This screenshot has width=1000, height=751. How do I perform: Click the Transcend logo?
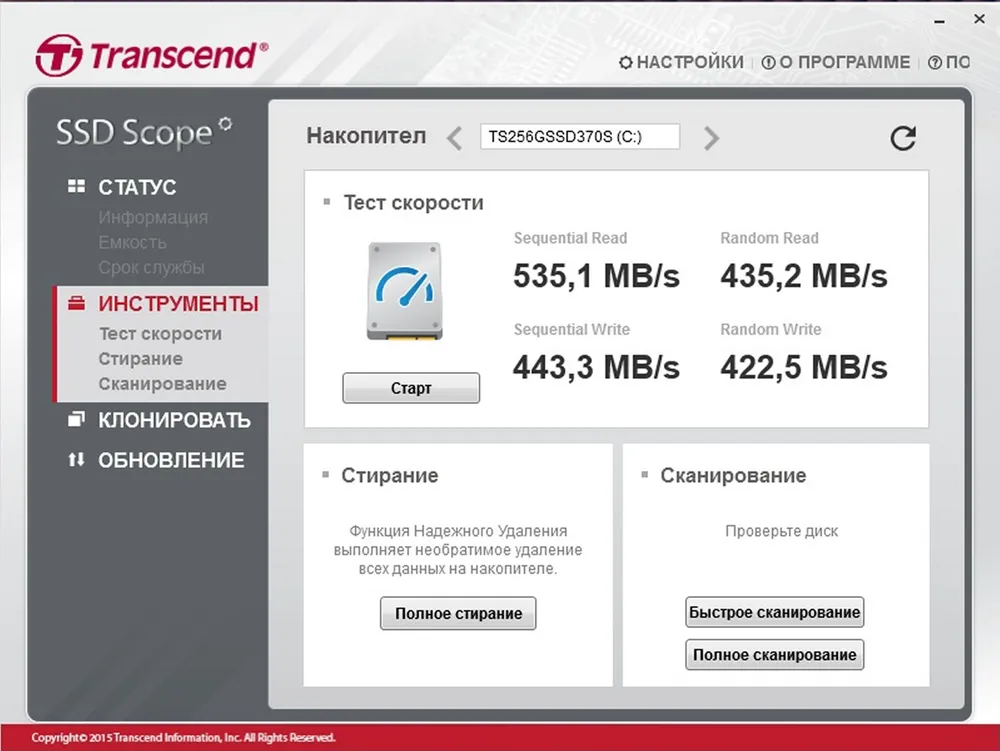point(152,55)
